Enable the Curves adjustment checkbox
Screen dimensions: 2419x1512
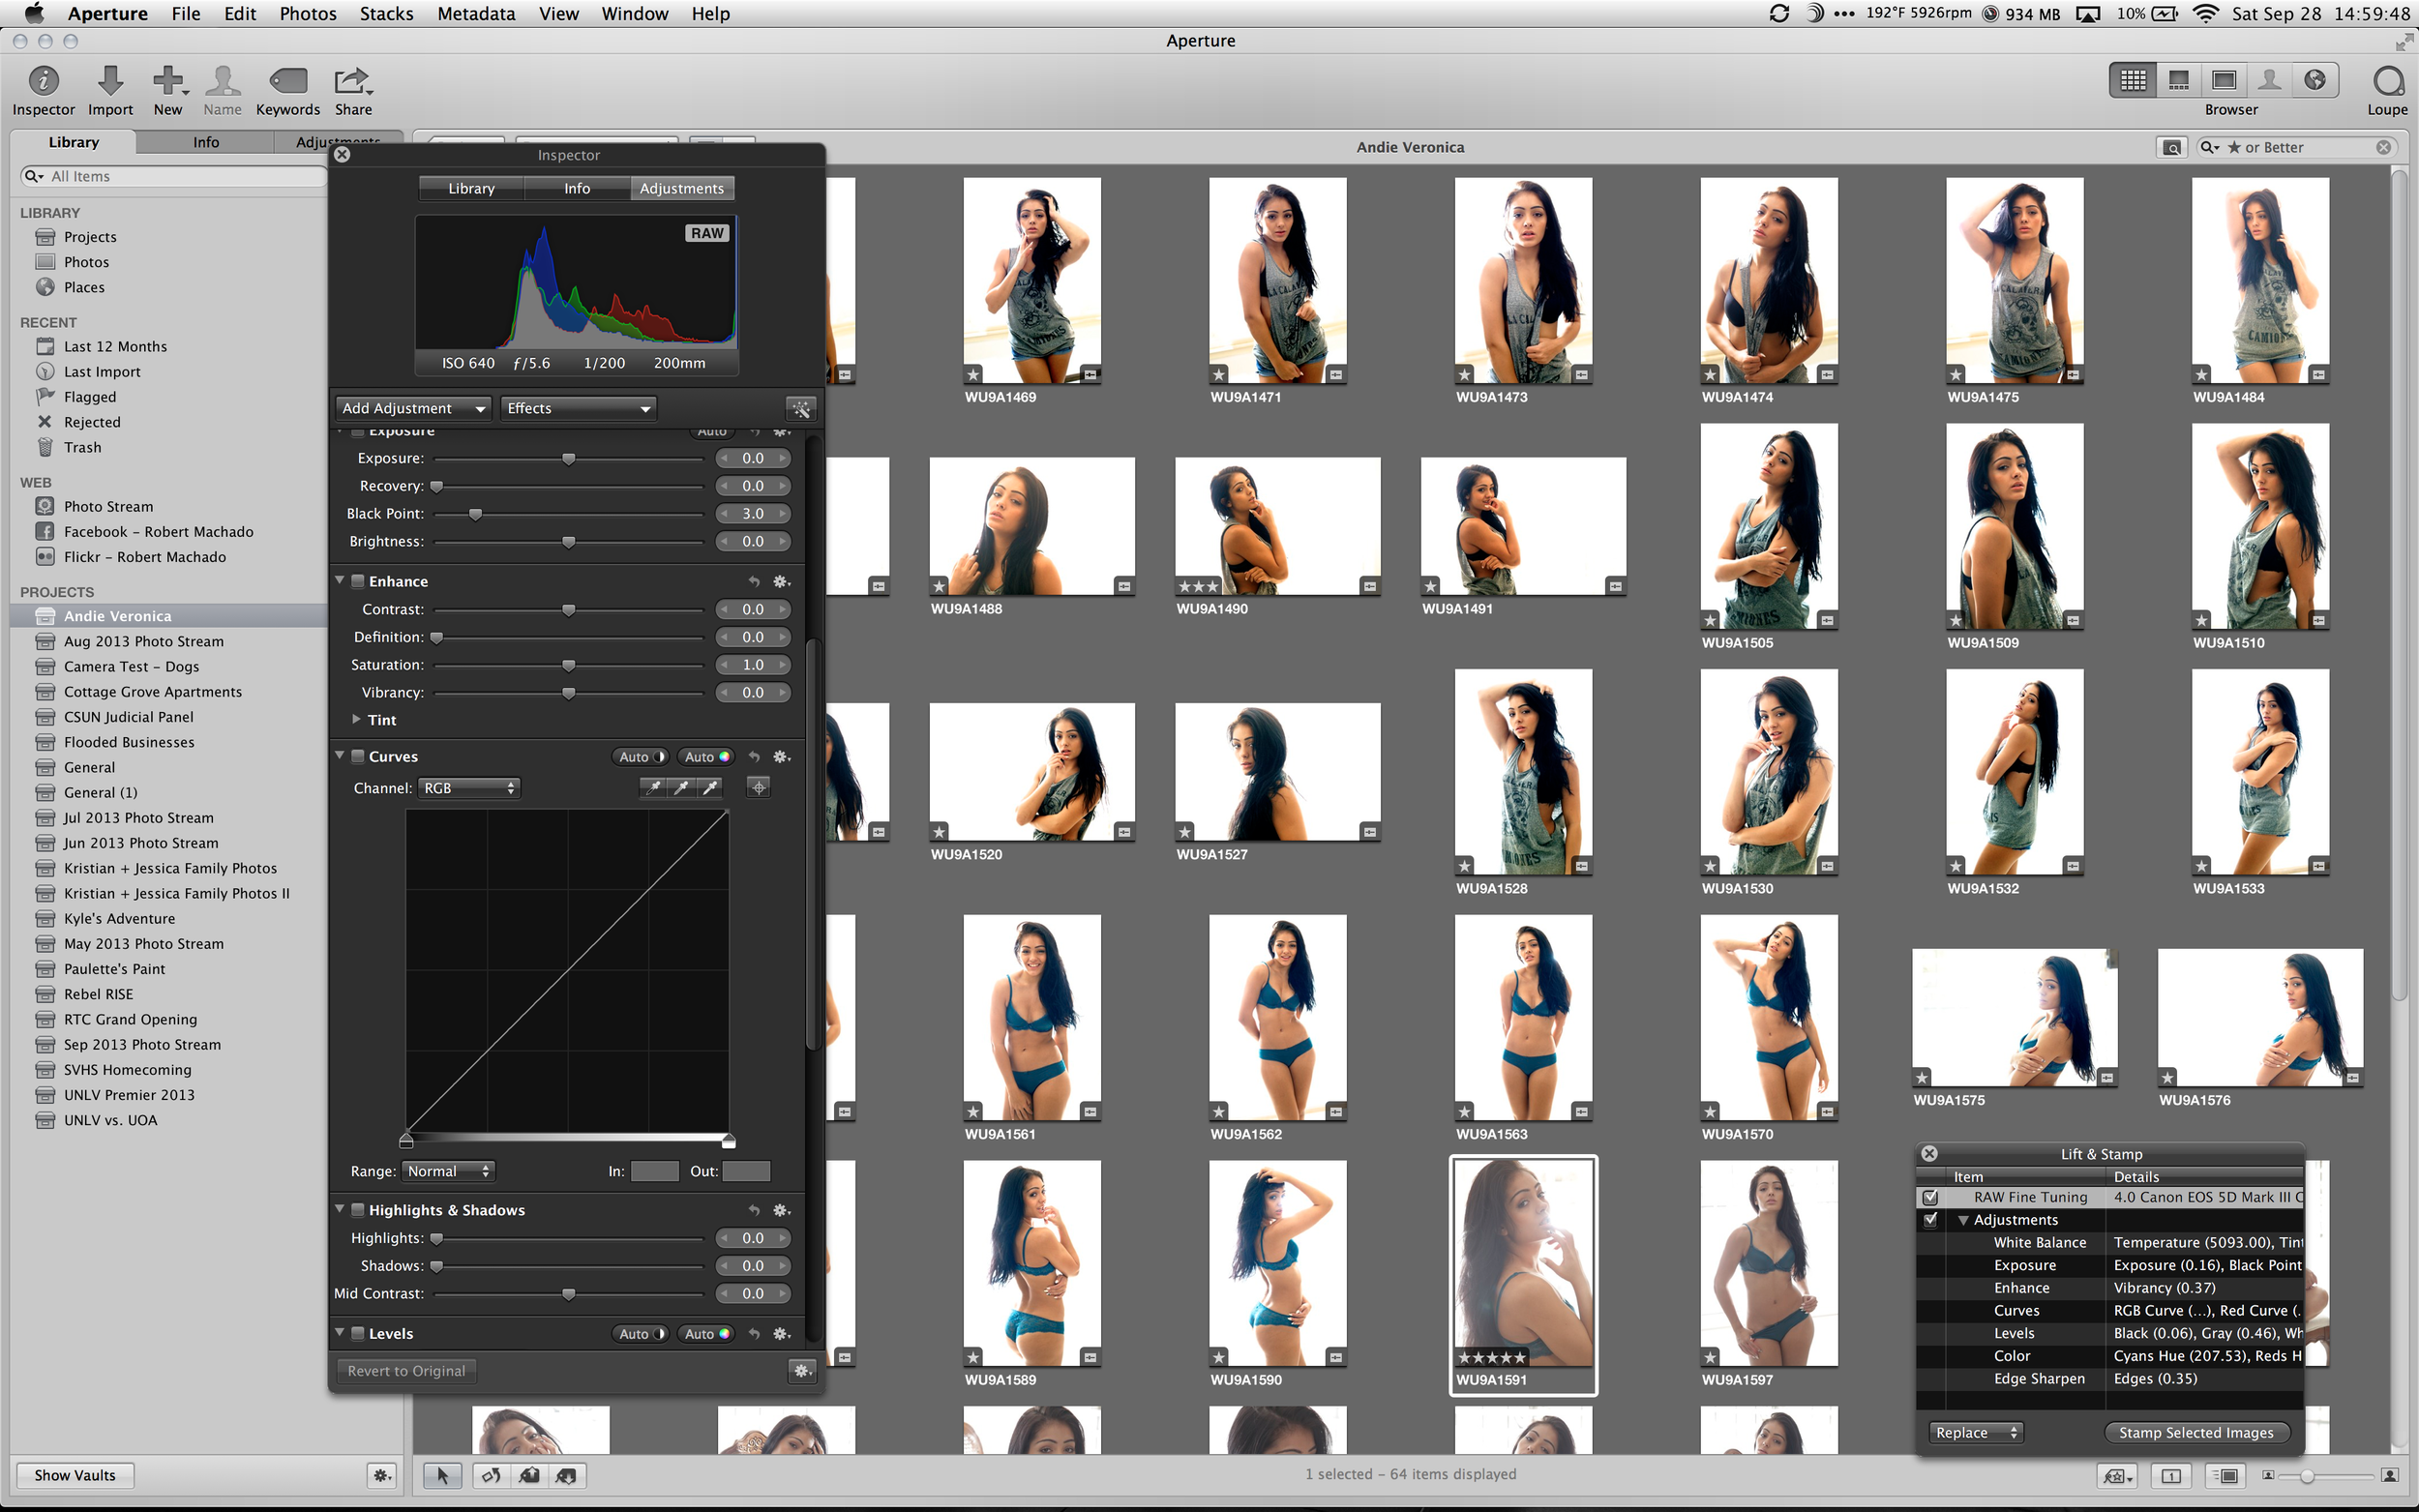[x=358, y=757]
